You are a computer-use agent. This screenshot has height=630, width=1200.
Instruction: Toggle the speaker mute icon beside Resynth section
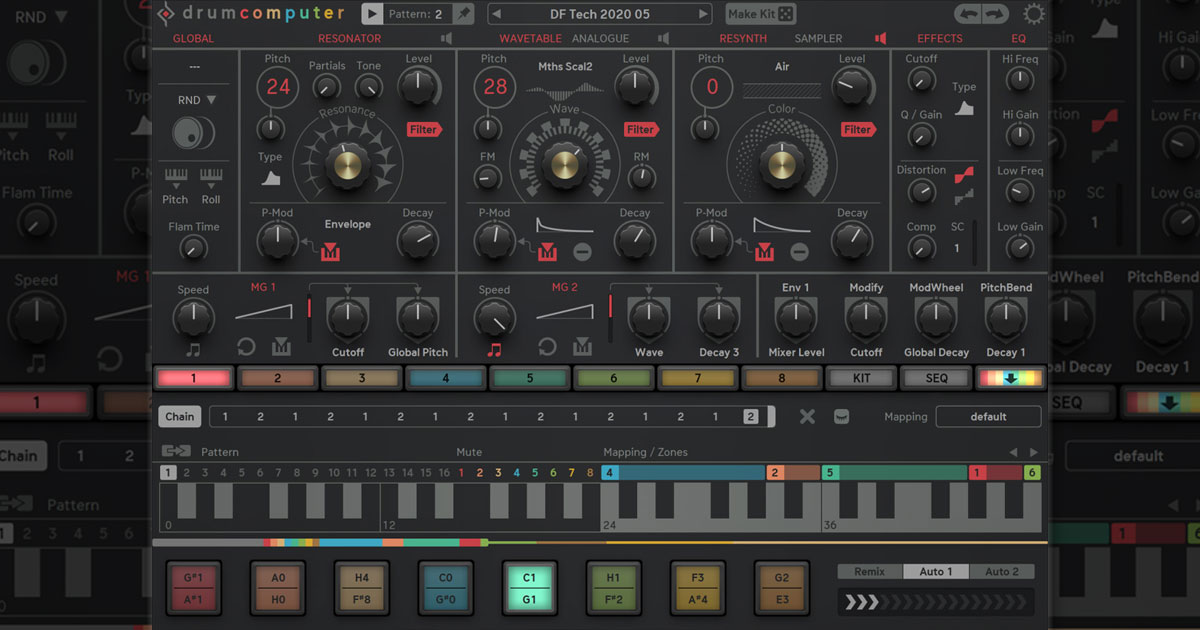point(880,38)
